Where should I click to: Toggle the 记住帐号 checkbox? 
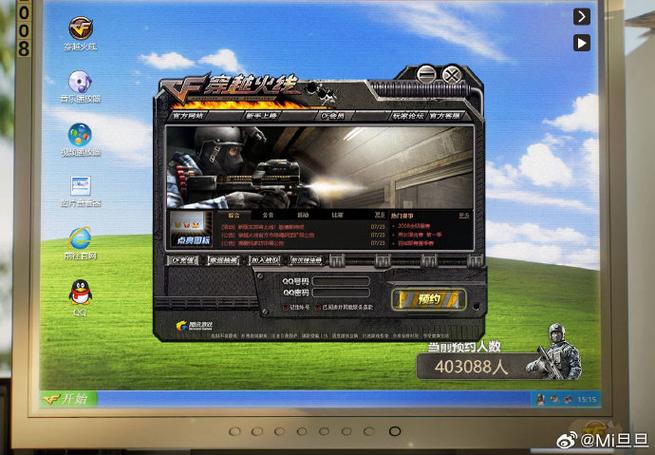286,308
